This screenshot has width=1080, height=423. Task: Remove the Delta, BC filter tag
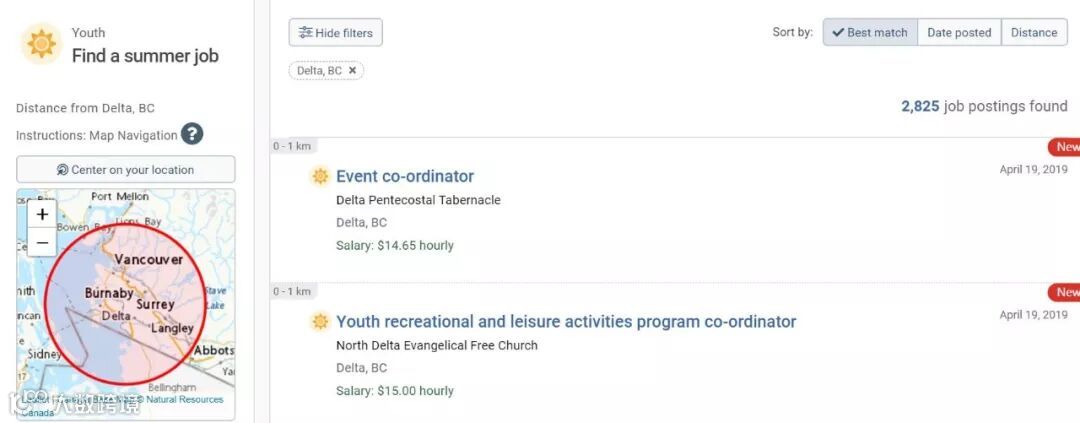(x=352, y=71)
